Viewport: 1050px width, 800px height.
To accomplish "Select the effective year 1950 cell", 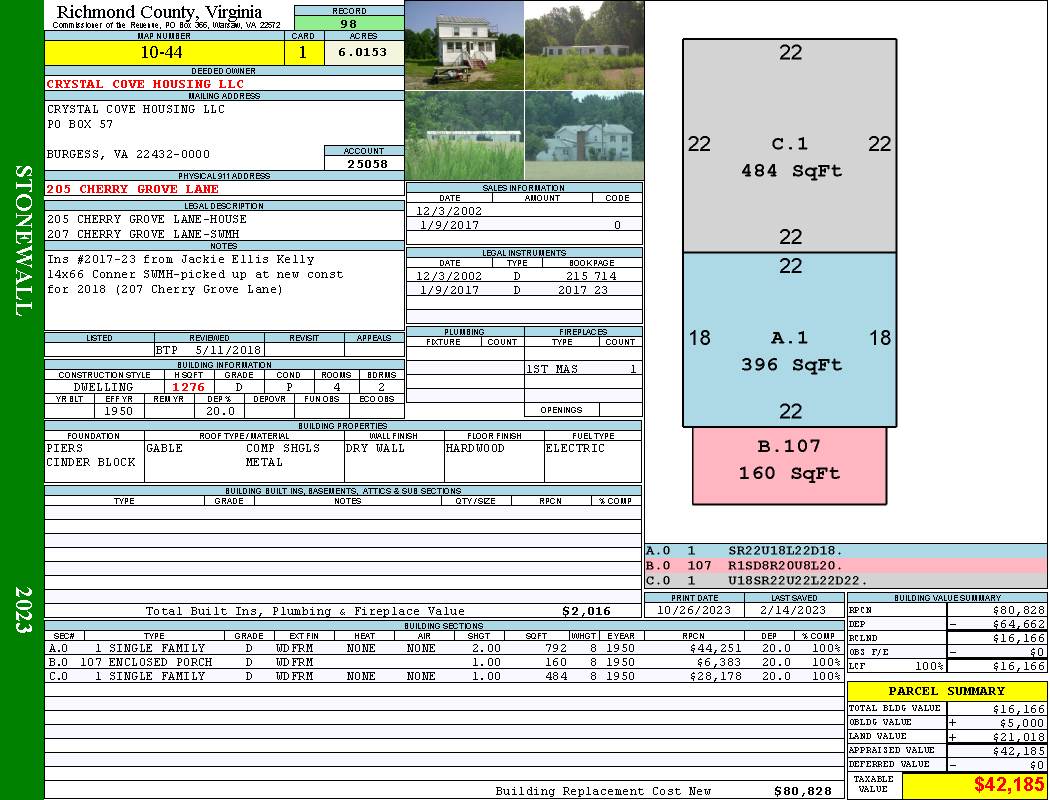I will pyautogui.click(x=119, y=411).
